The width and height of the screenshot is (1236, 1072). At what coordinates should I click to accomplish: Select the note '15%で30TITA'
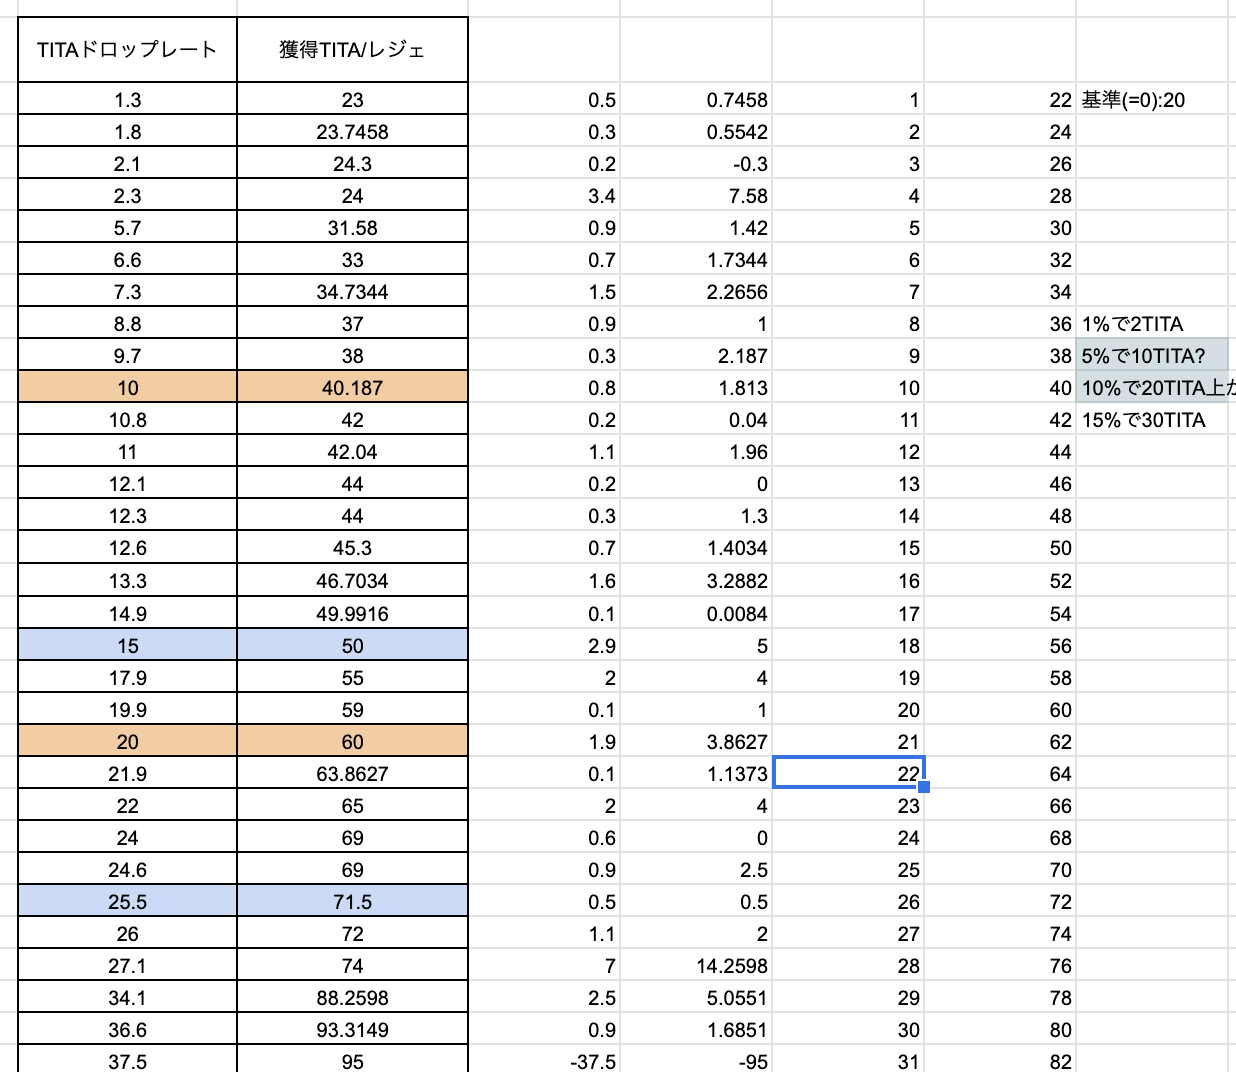[x=1152, y=419]
